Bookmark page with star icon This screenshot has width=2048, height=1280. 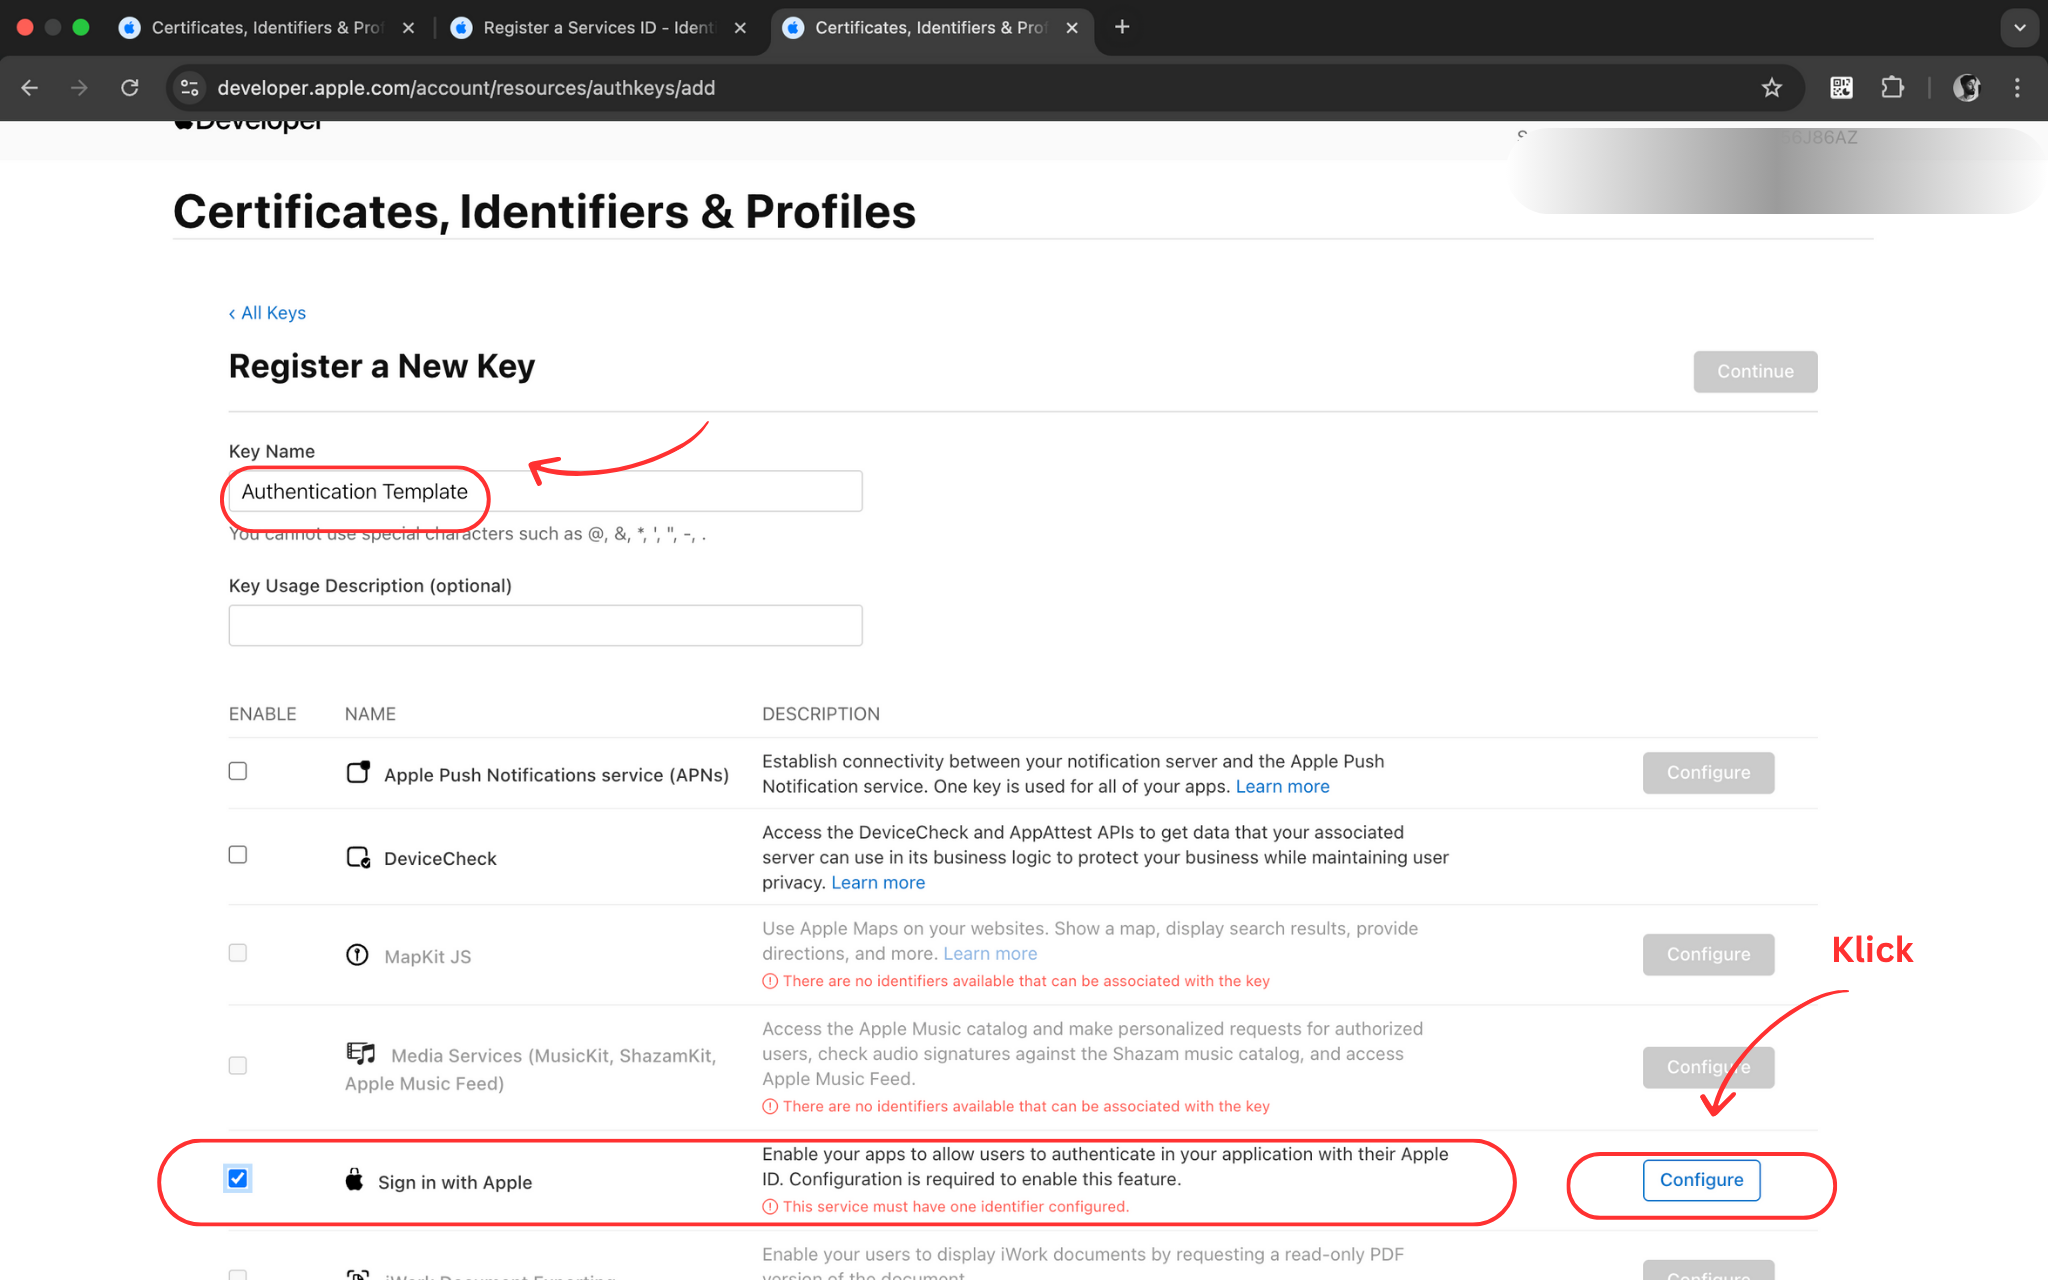pyautogui.click(x=1772, y=88)
